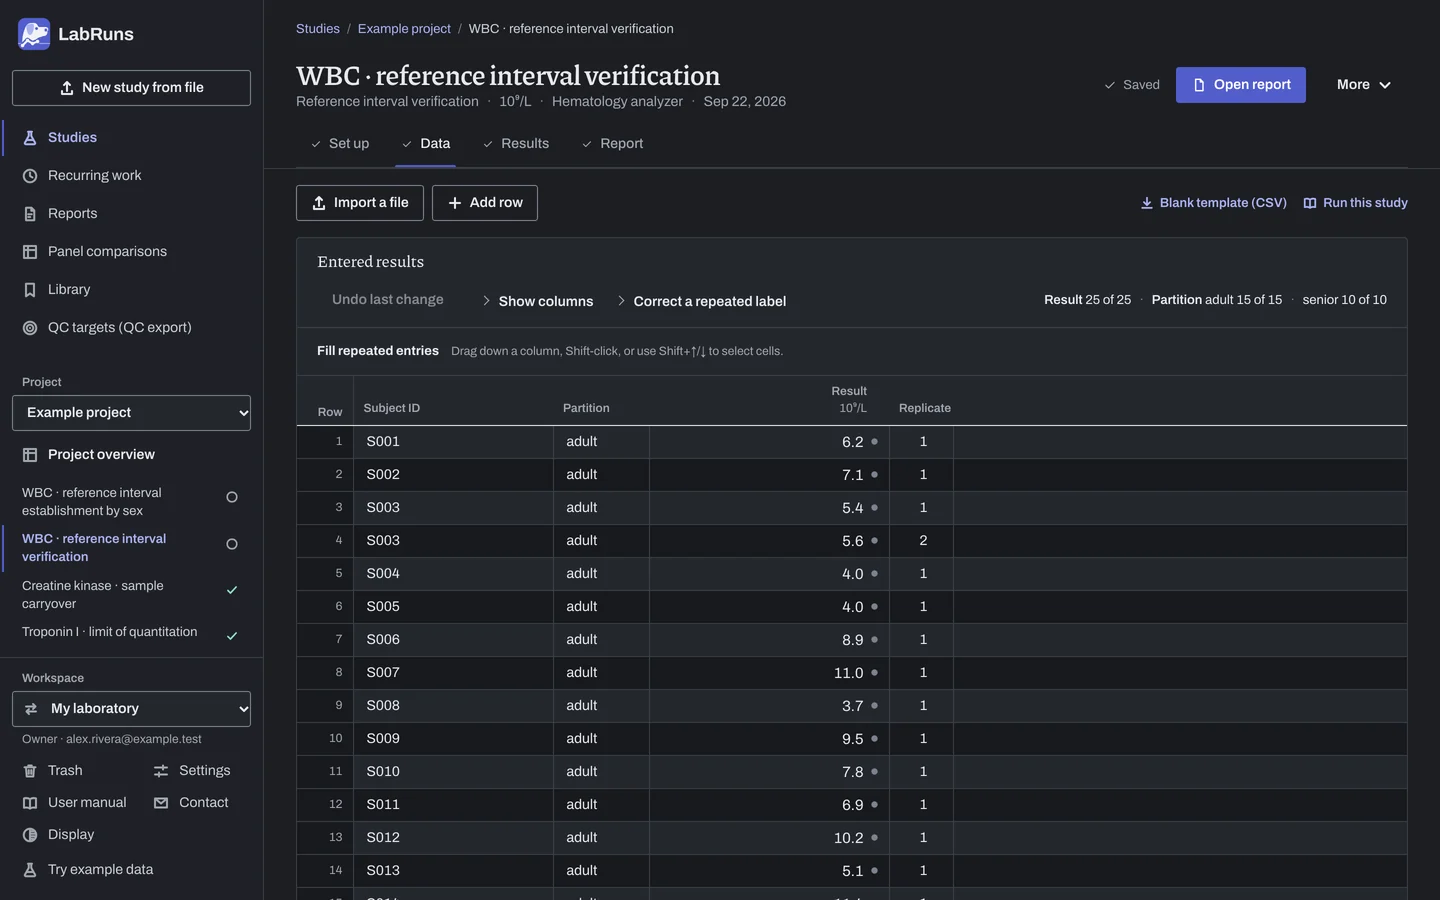The image size is (1440, 900).
Task: Open the My laboratory workspace dropdown
Action: point(131,709)
